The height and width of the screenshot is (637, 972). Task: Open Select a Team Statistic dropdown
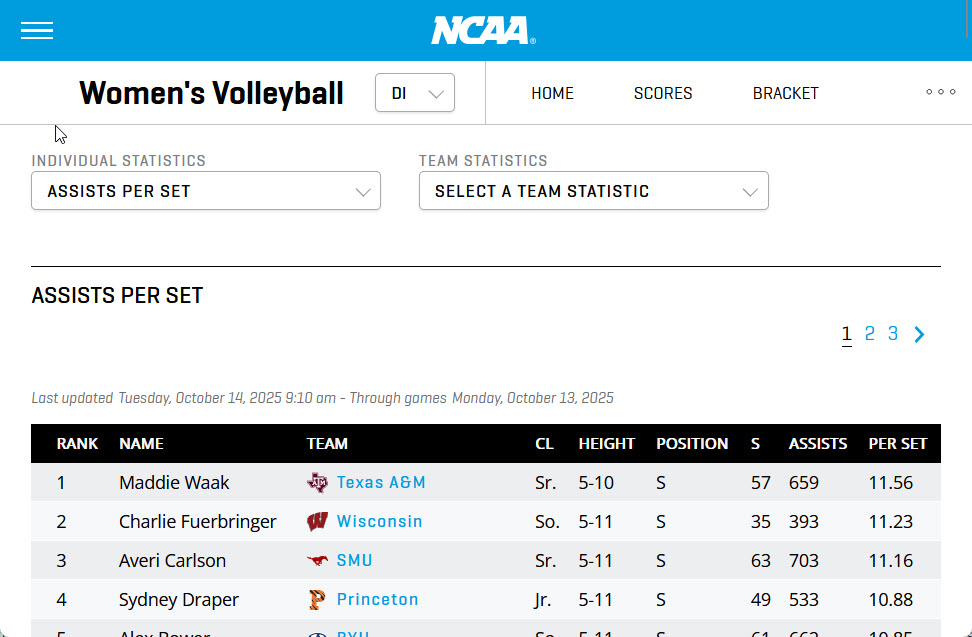[593, 191]
